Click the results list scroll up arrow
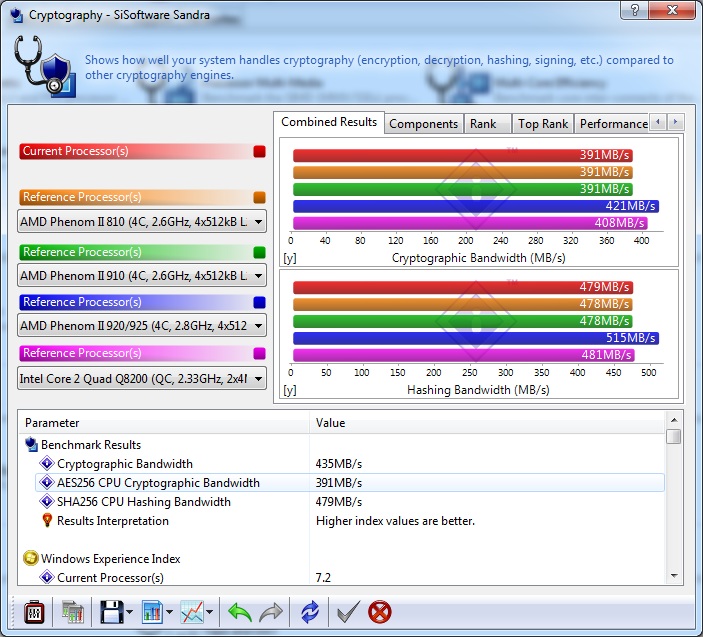The width and height of the screenshot is (703, 637). click(674, 420)
